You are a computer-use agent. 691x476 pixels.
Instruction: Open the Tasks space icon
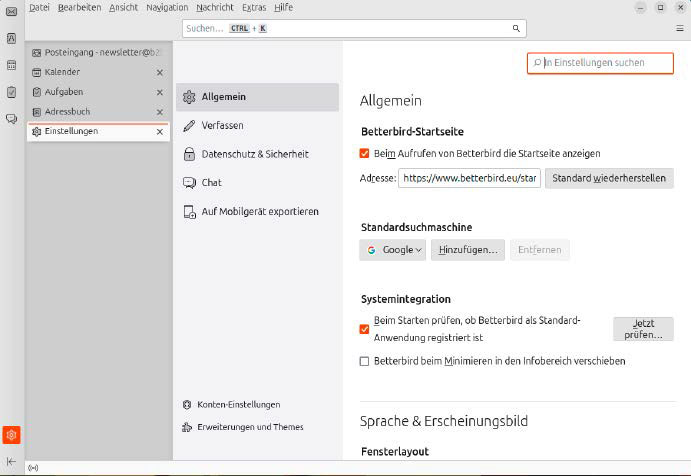click(x=11, y=92)
